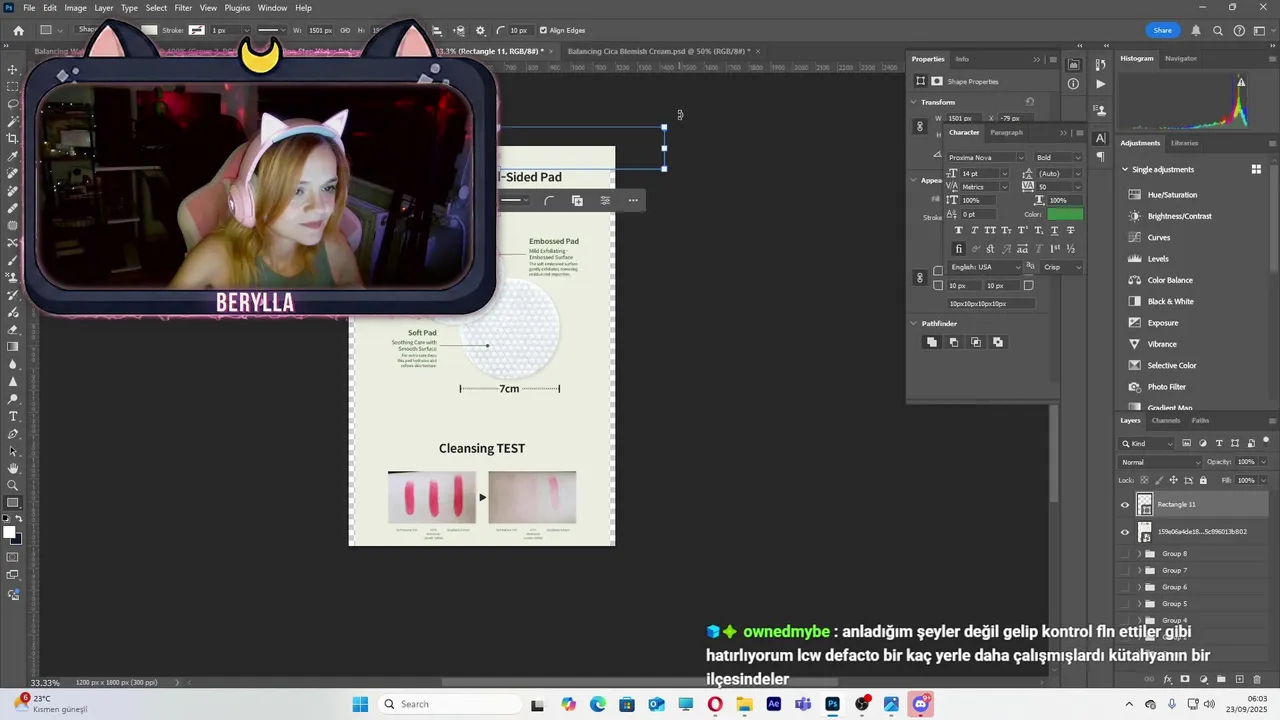The width and height of the screenshot is (1280, 720).
Task: Click the Share button
Action: click(x=1162, y=30)
